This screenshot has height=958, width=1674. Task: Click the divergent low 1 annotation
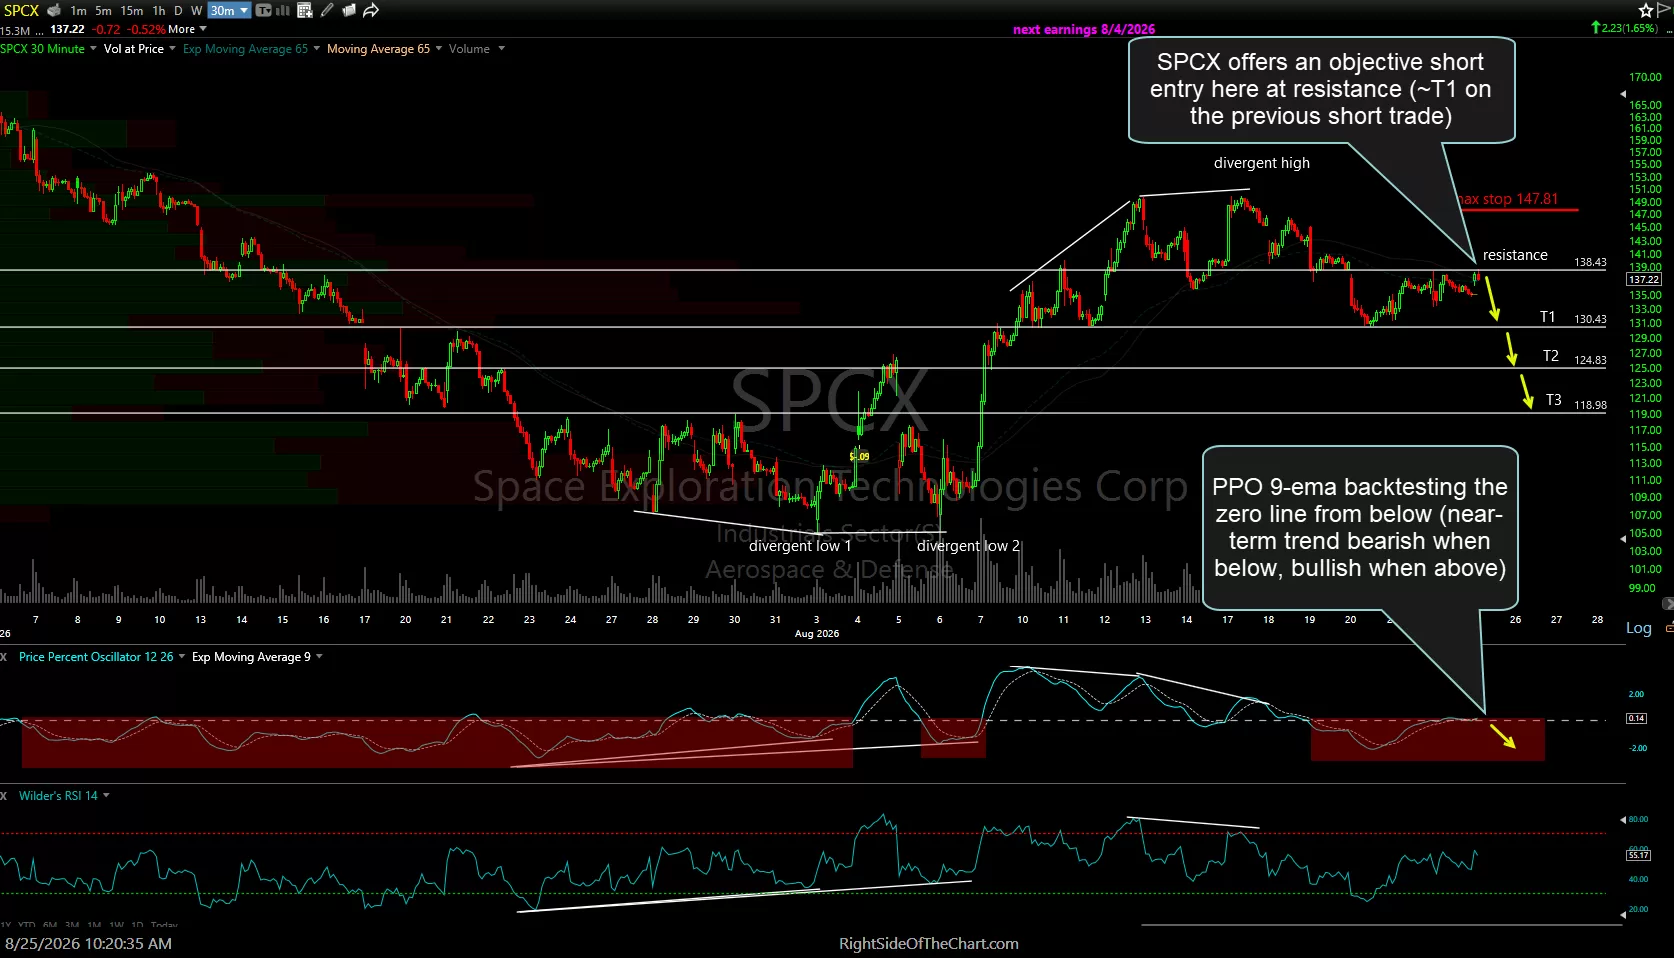pyautogui.click(x=800, y=546)
